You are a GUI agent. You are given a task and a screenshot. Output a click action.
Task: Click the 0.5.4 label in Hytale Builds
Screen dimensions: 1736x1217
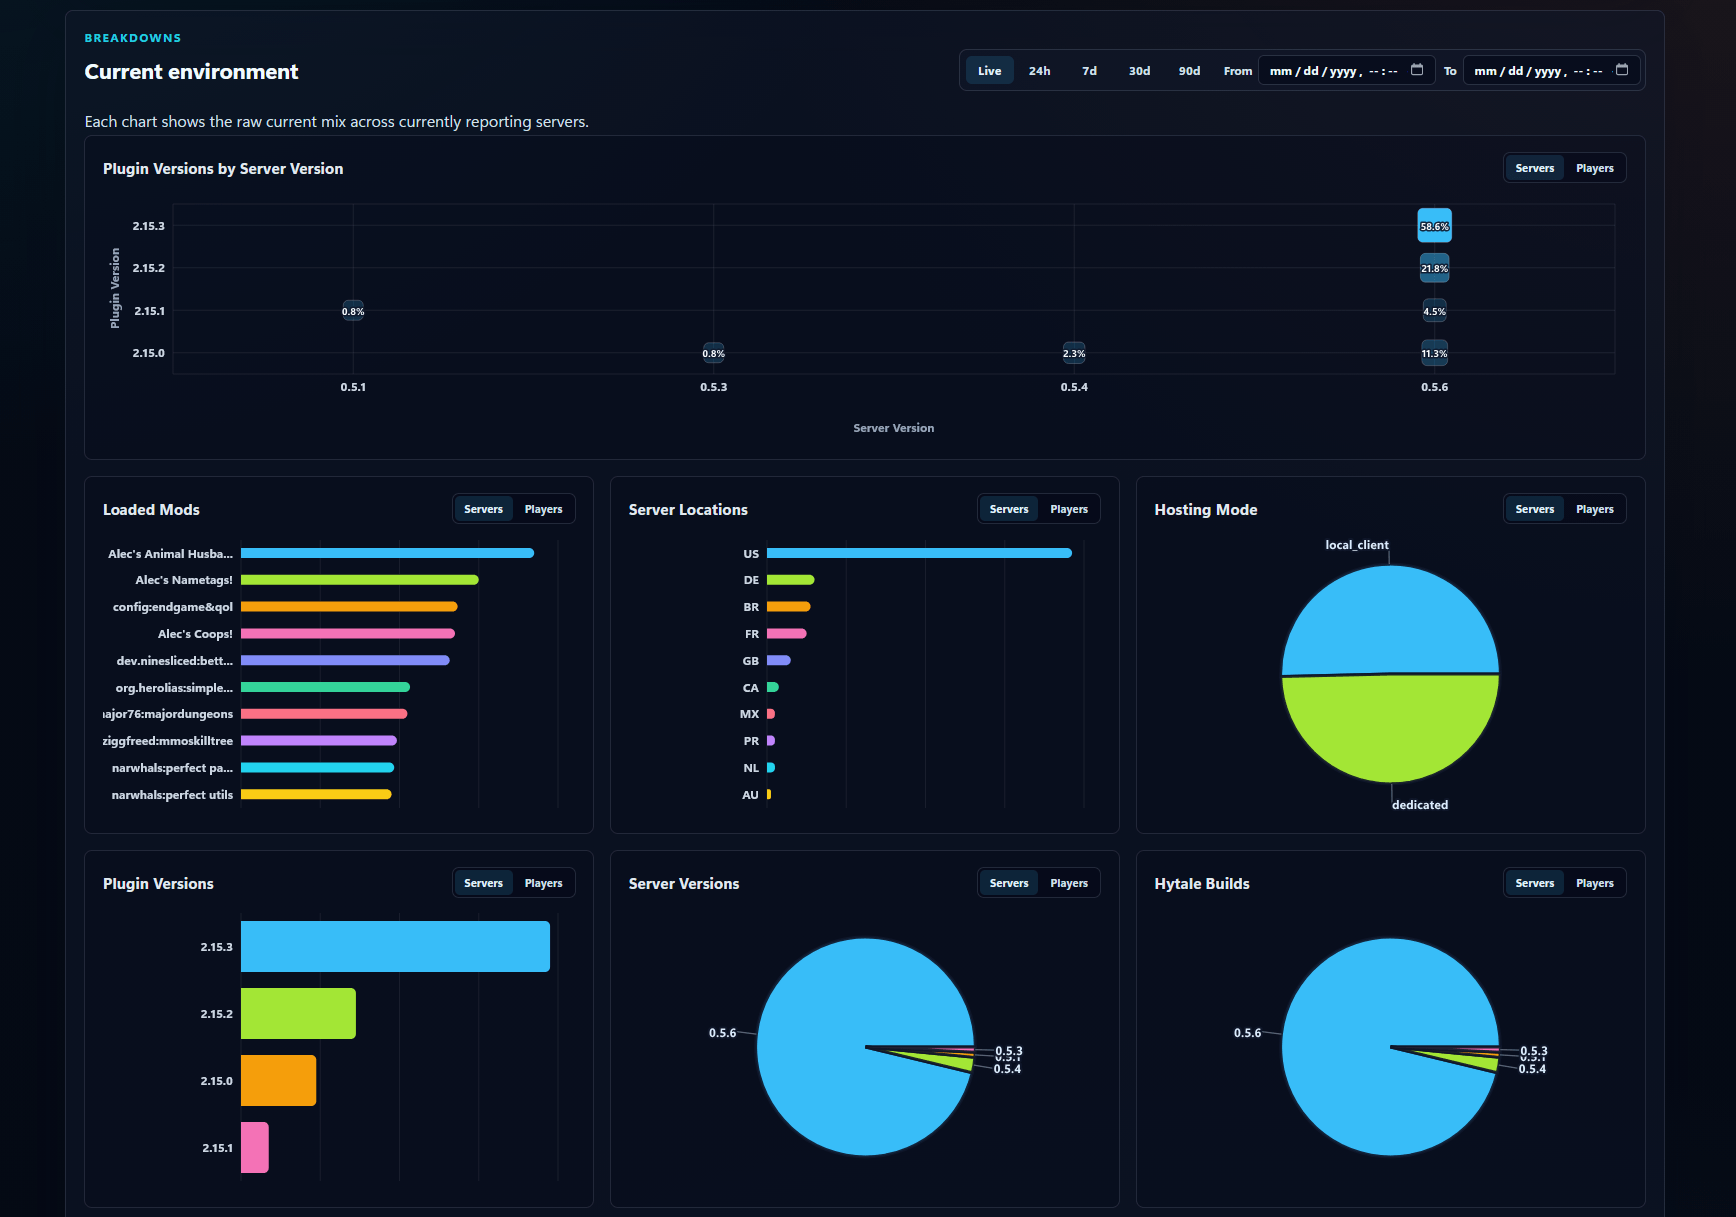pos(1532,1069)
